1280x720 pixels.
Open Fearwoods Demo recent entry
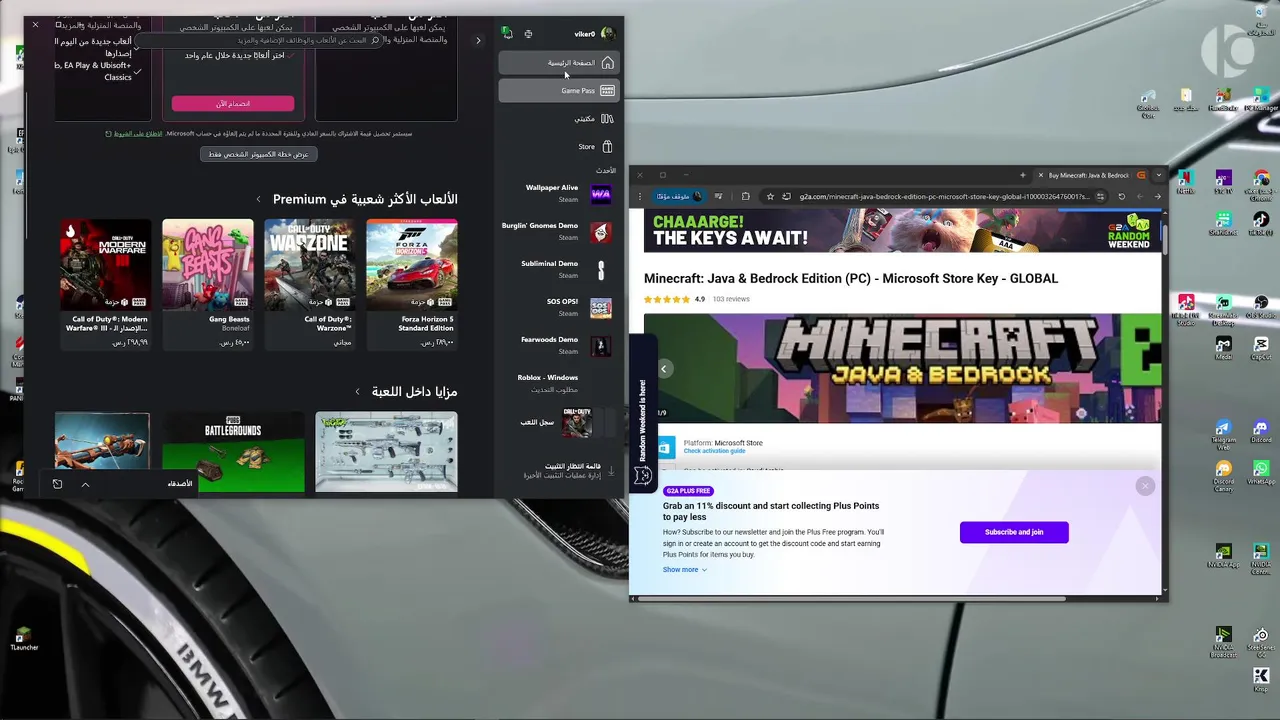tap(558, 346)
